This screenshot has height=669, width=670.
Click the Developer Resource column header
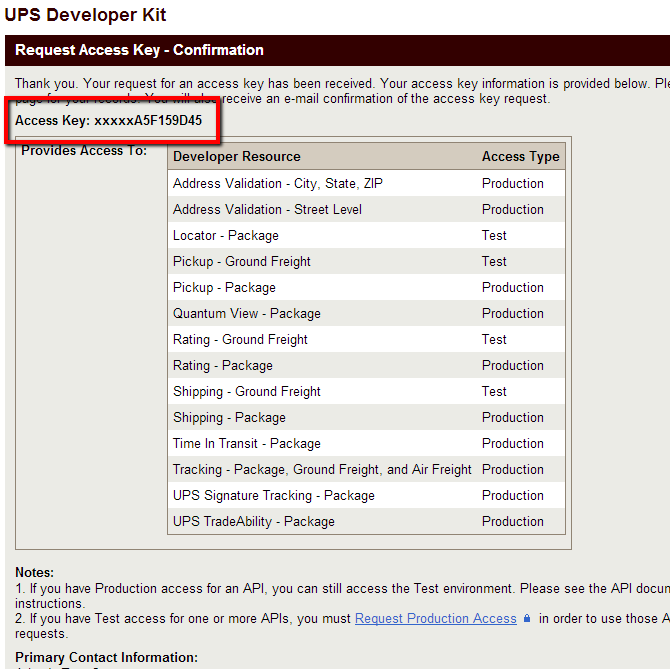[x=237, y=156]
